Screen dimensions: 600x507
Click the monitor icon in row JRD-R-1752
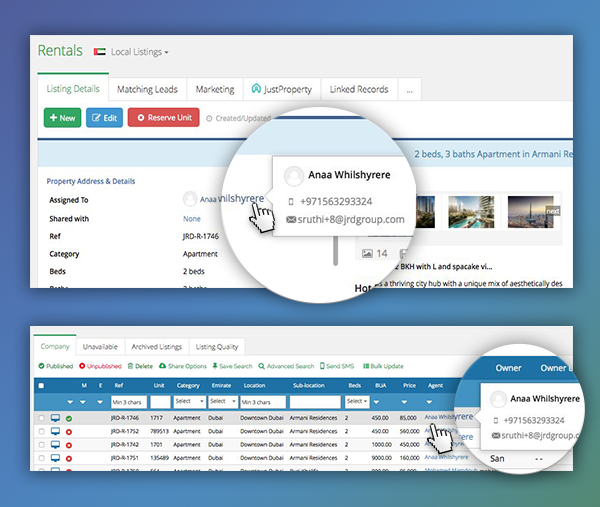coord(55,432)
